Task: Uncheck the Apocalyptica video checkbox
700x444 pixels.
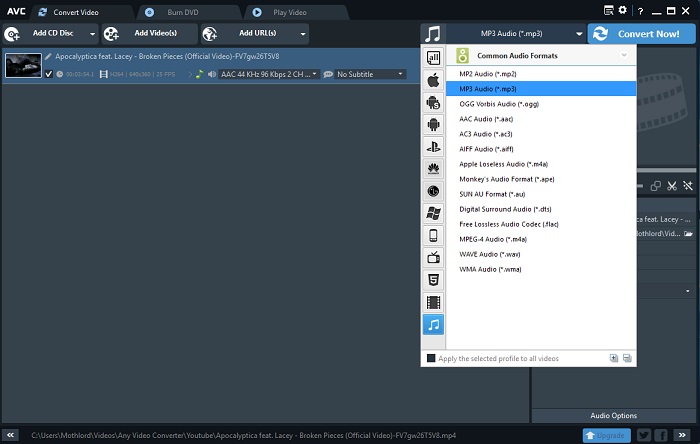Action: point(49,74)
